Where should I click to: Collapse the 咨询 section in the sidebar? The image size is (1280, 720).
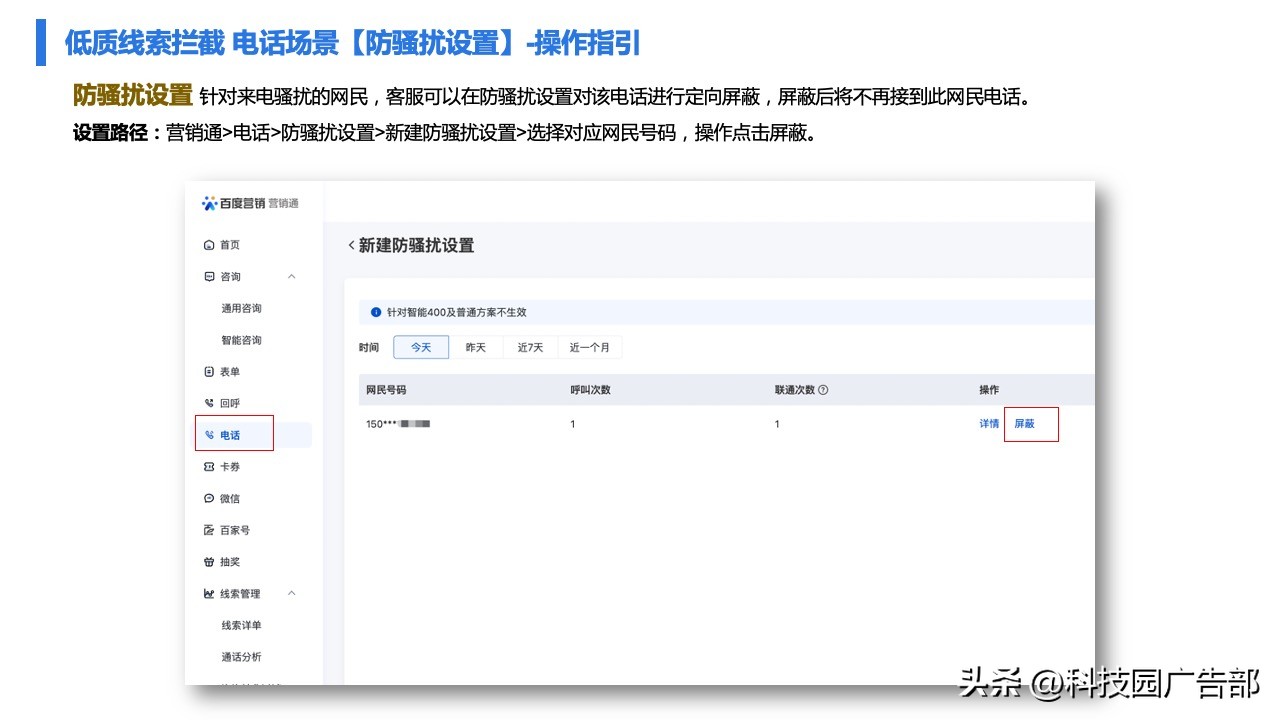click(x=293, y=276)
